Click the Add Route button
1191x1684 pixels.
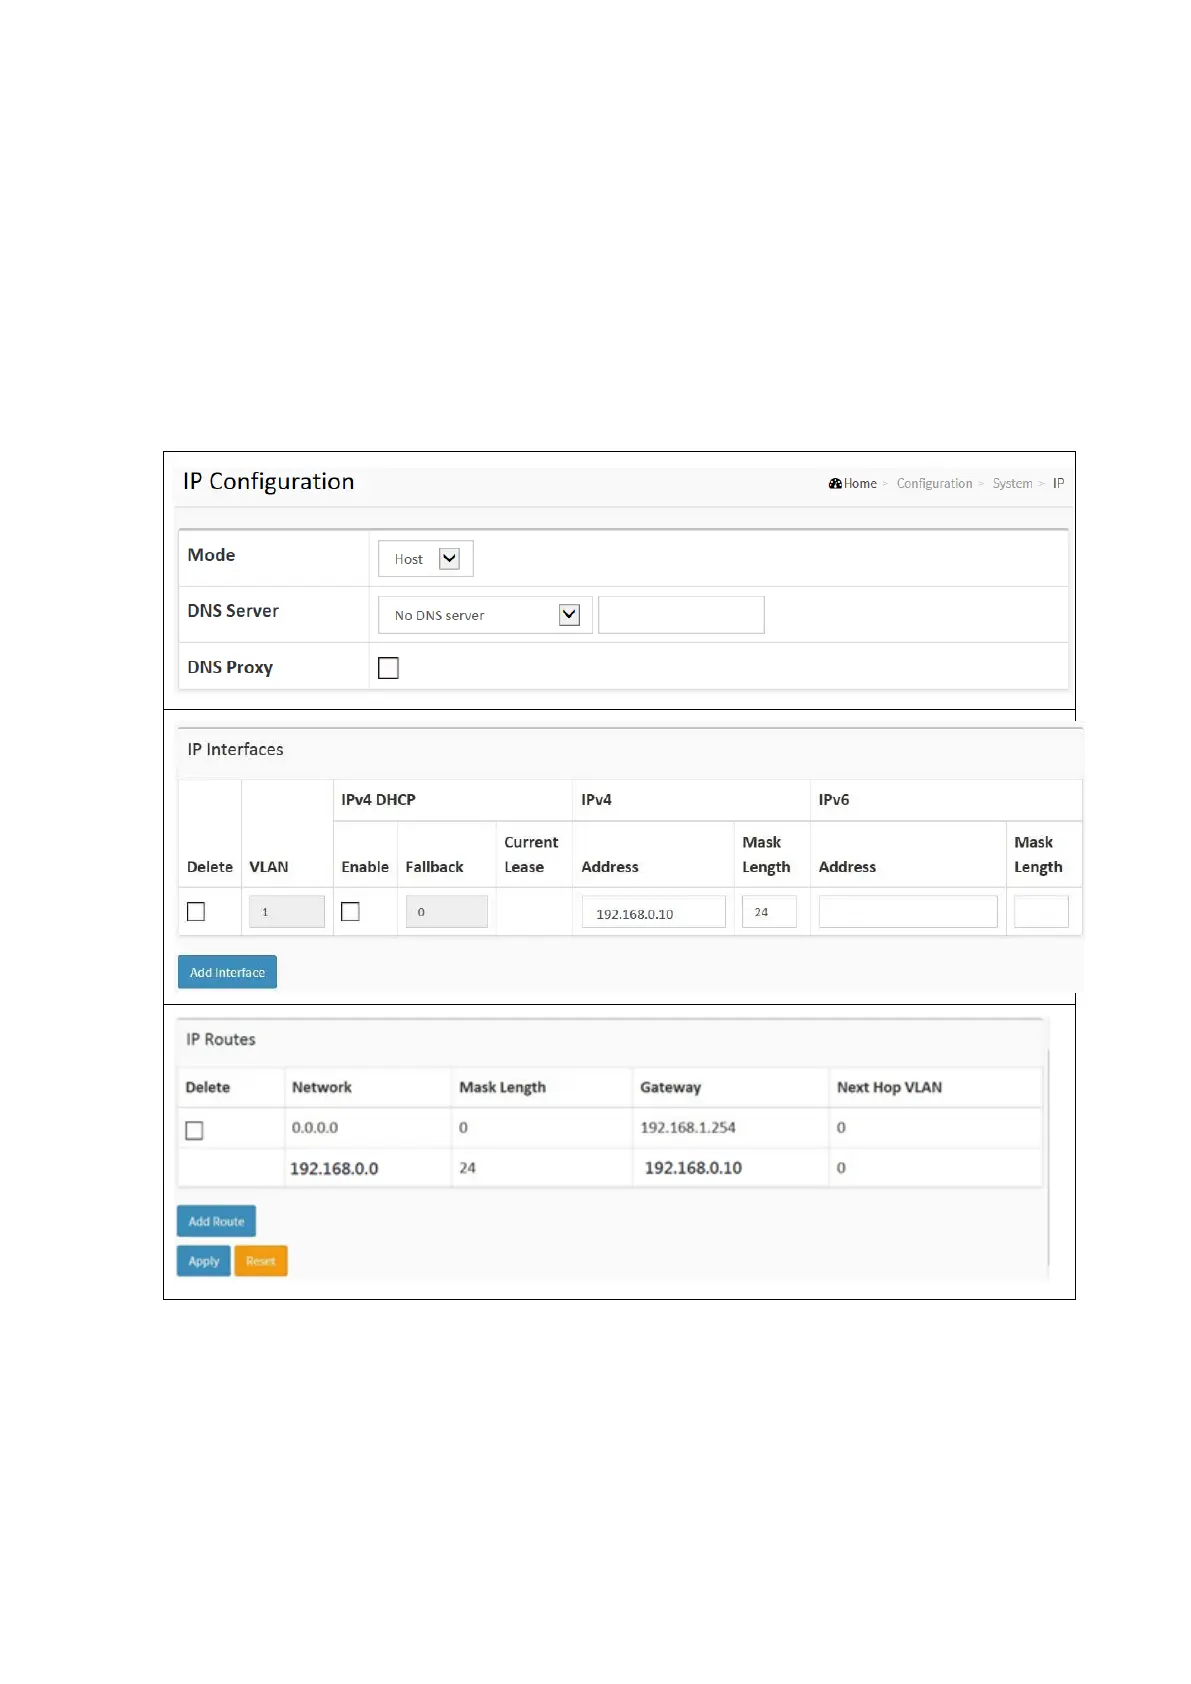[216, 1221]
